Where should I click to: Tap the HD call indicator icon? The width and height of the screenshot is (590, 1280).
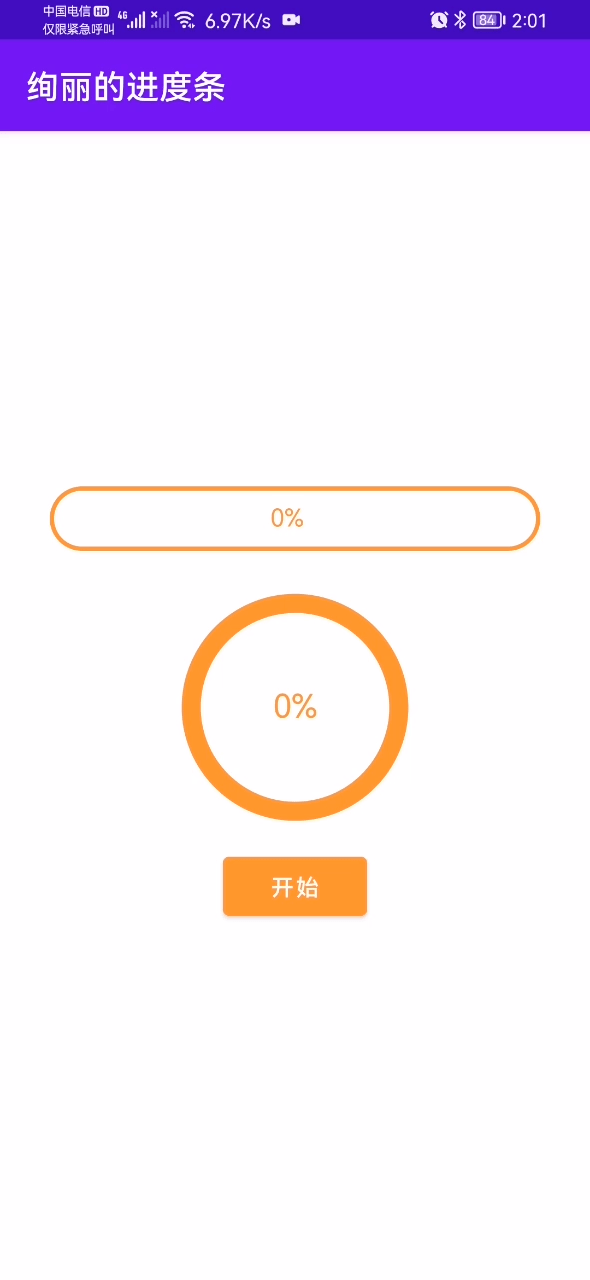(x=101, y=12)
